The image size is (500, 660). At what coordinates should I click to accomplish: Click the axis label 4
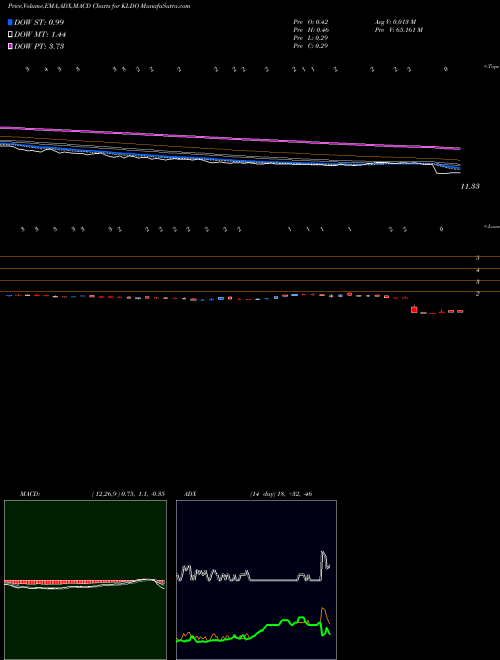click(x=478, y=270)
